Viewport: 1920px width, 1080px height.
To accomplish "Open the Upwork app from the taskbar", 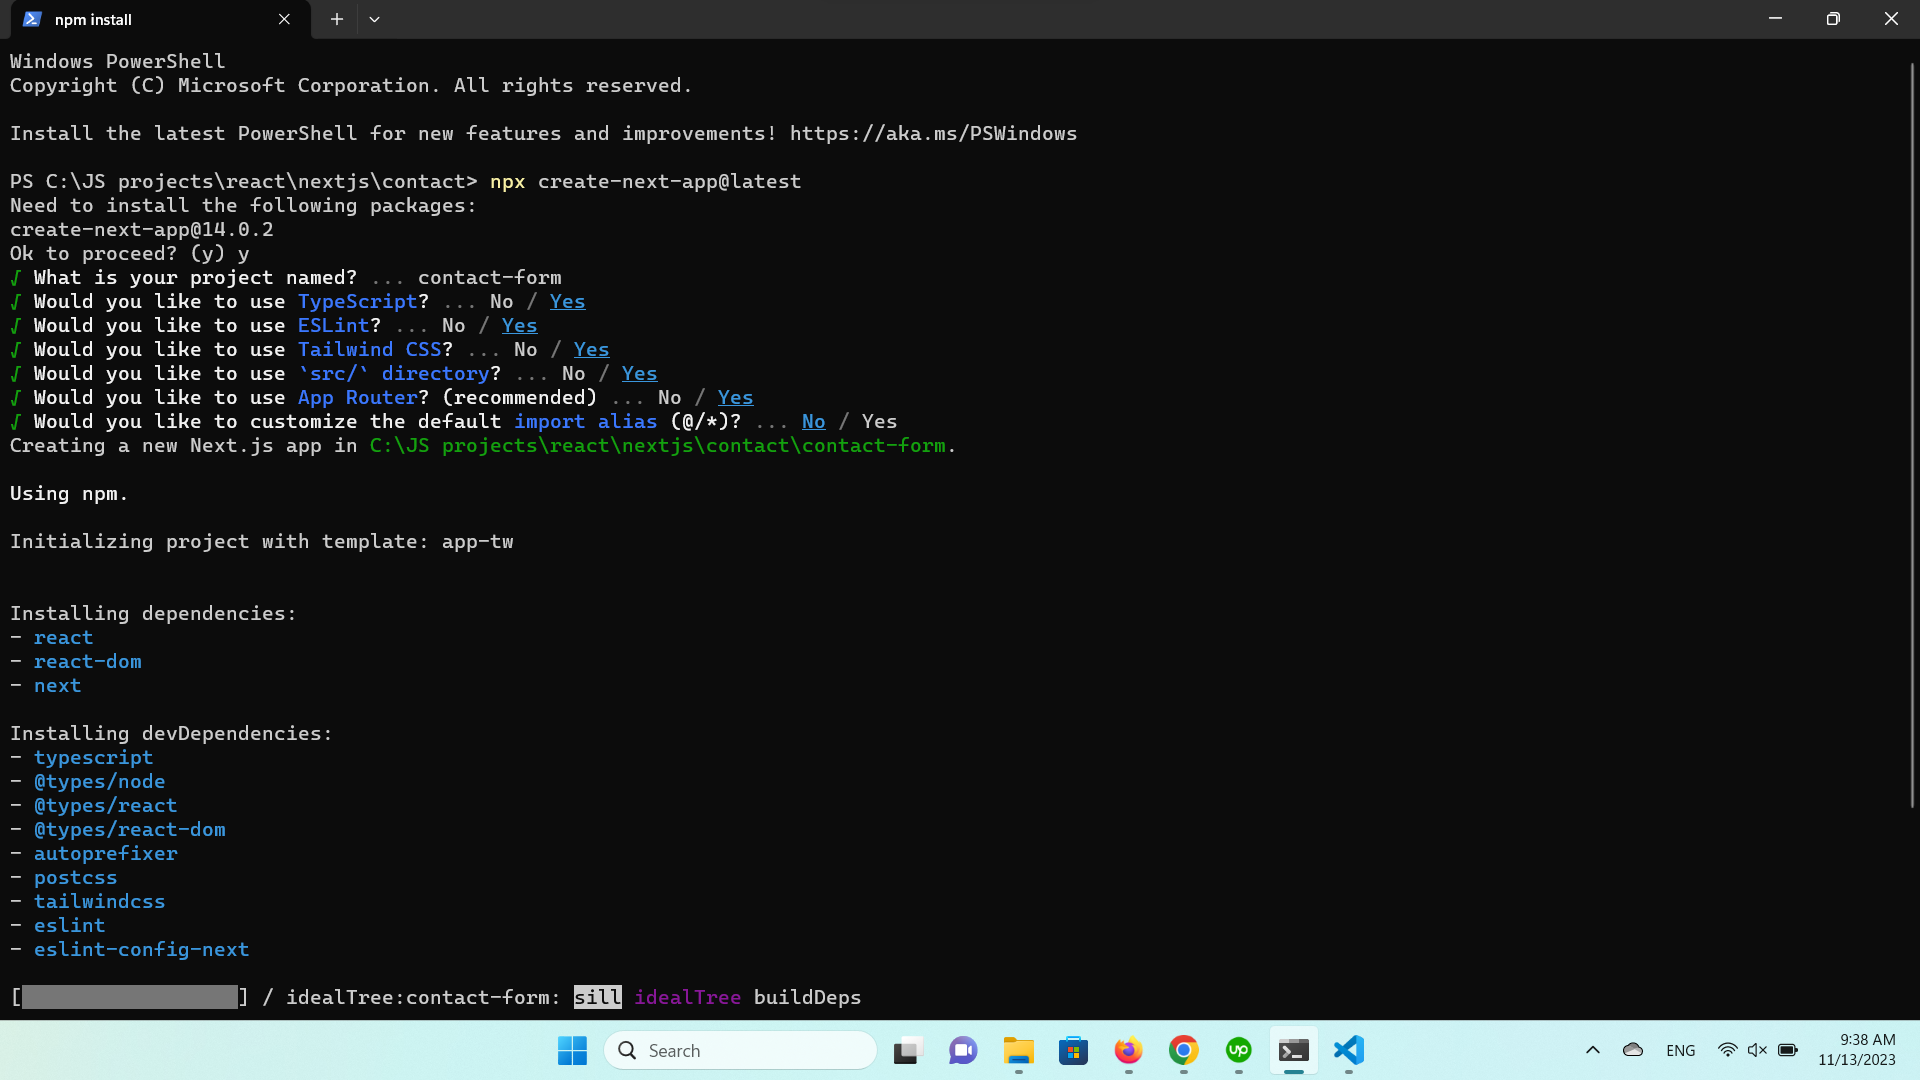I will point(1238,1051).
